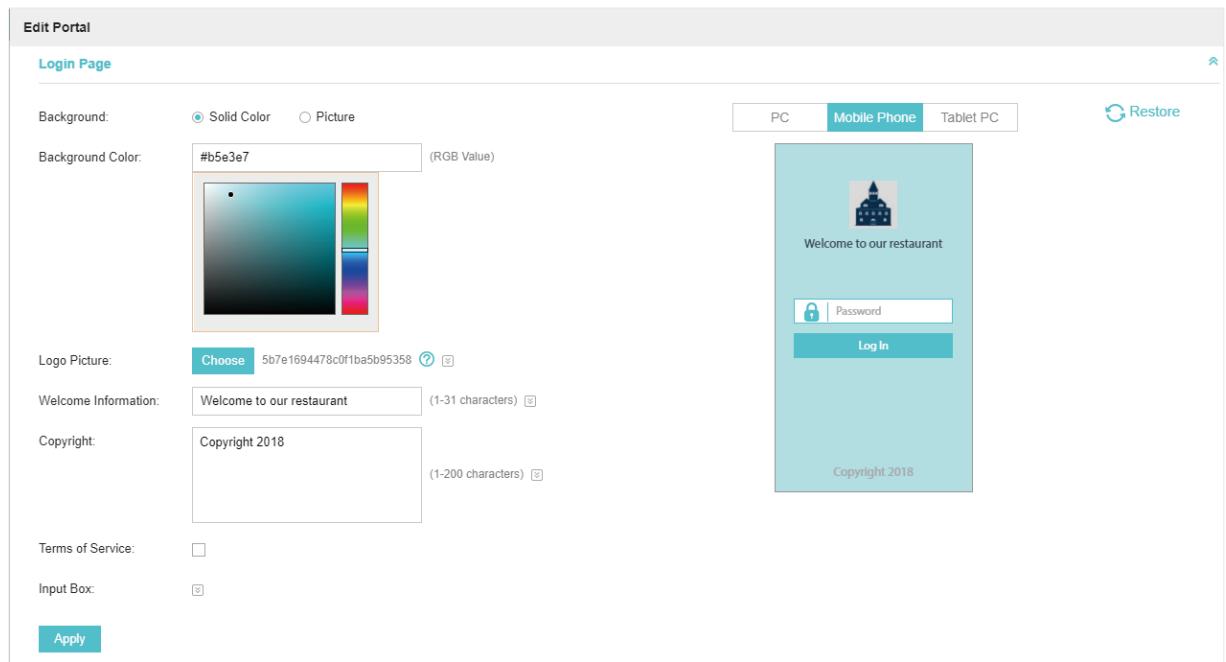The image size is (1226, 662).
Task: Expand the Input Box settings
Action: click(197, 590)
